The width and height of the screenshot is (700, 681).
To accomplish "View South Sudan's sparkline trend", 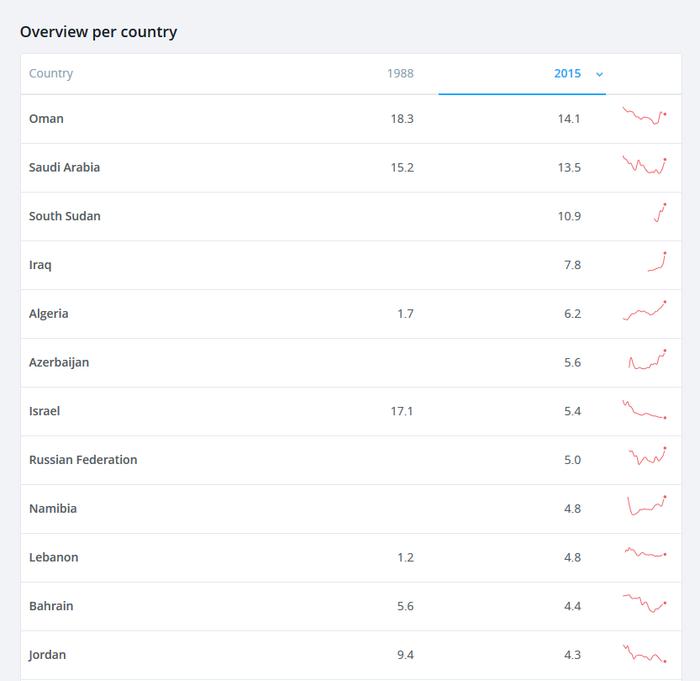I will click(x=660, y=213).
